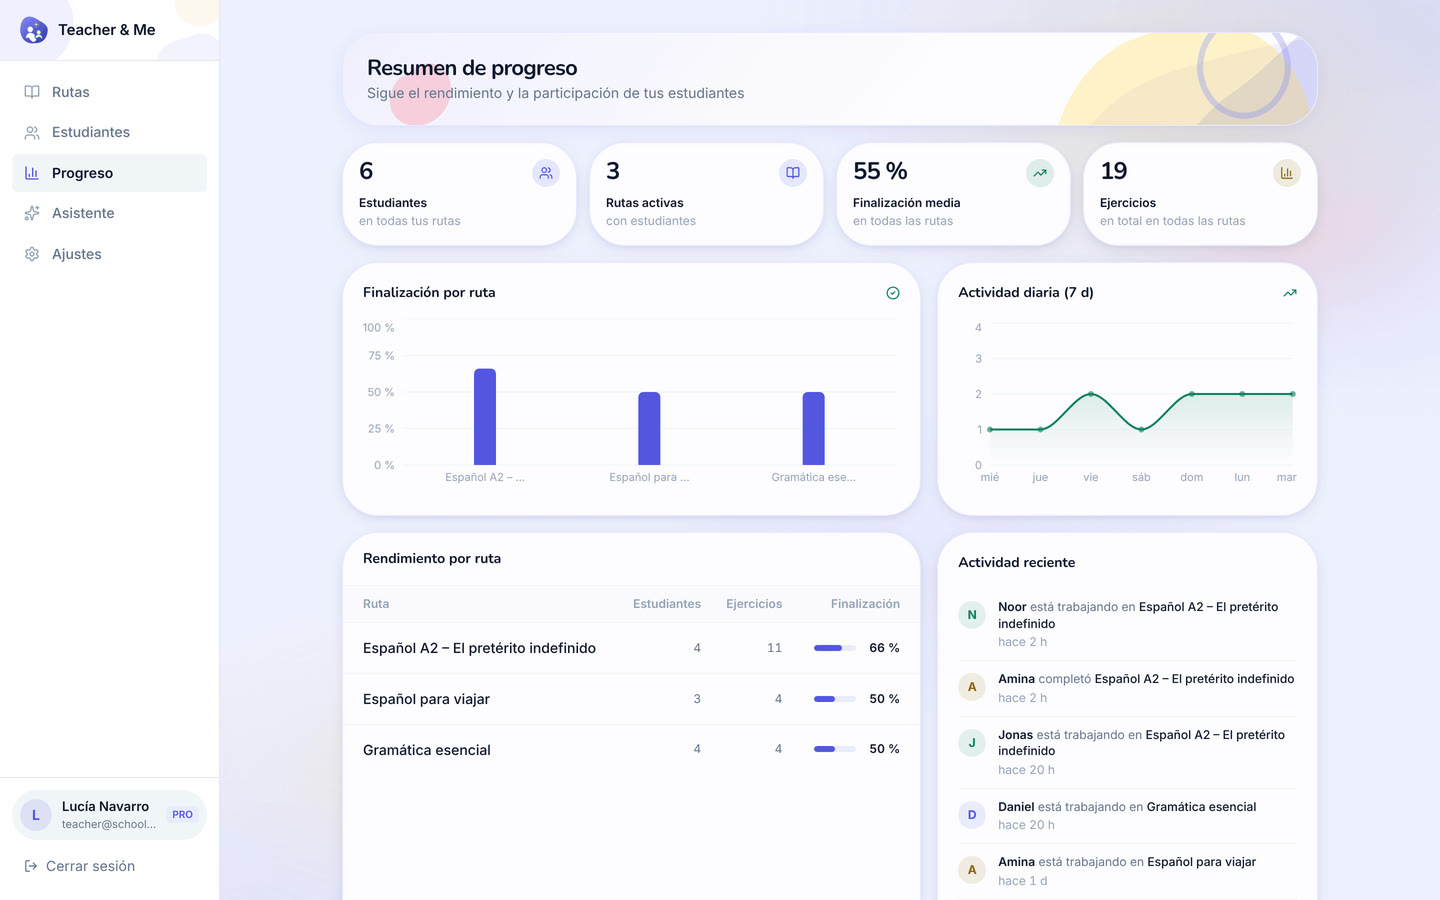
Task: Open Lucía Navarro's profile card
Action: coord(109,815)
